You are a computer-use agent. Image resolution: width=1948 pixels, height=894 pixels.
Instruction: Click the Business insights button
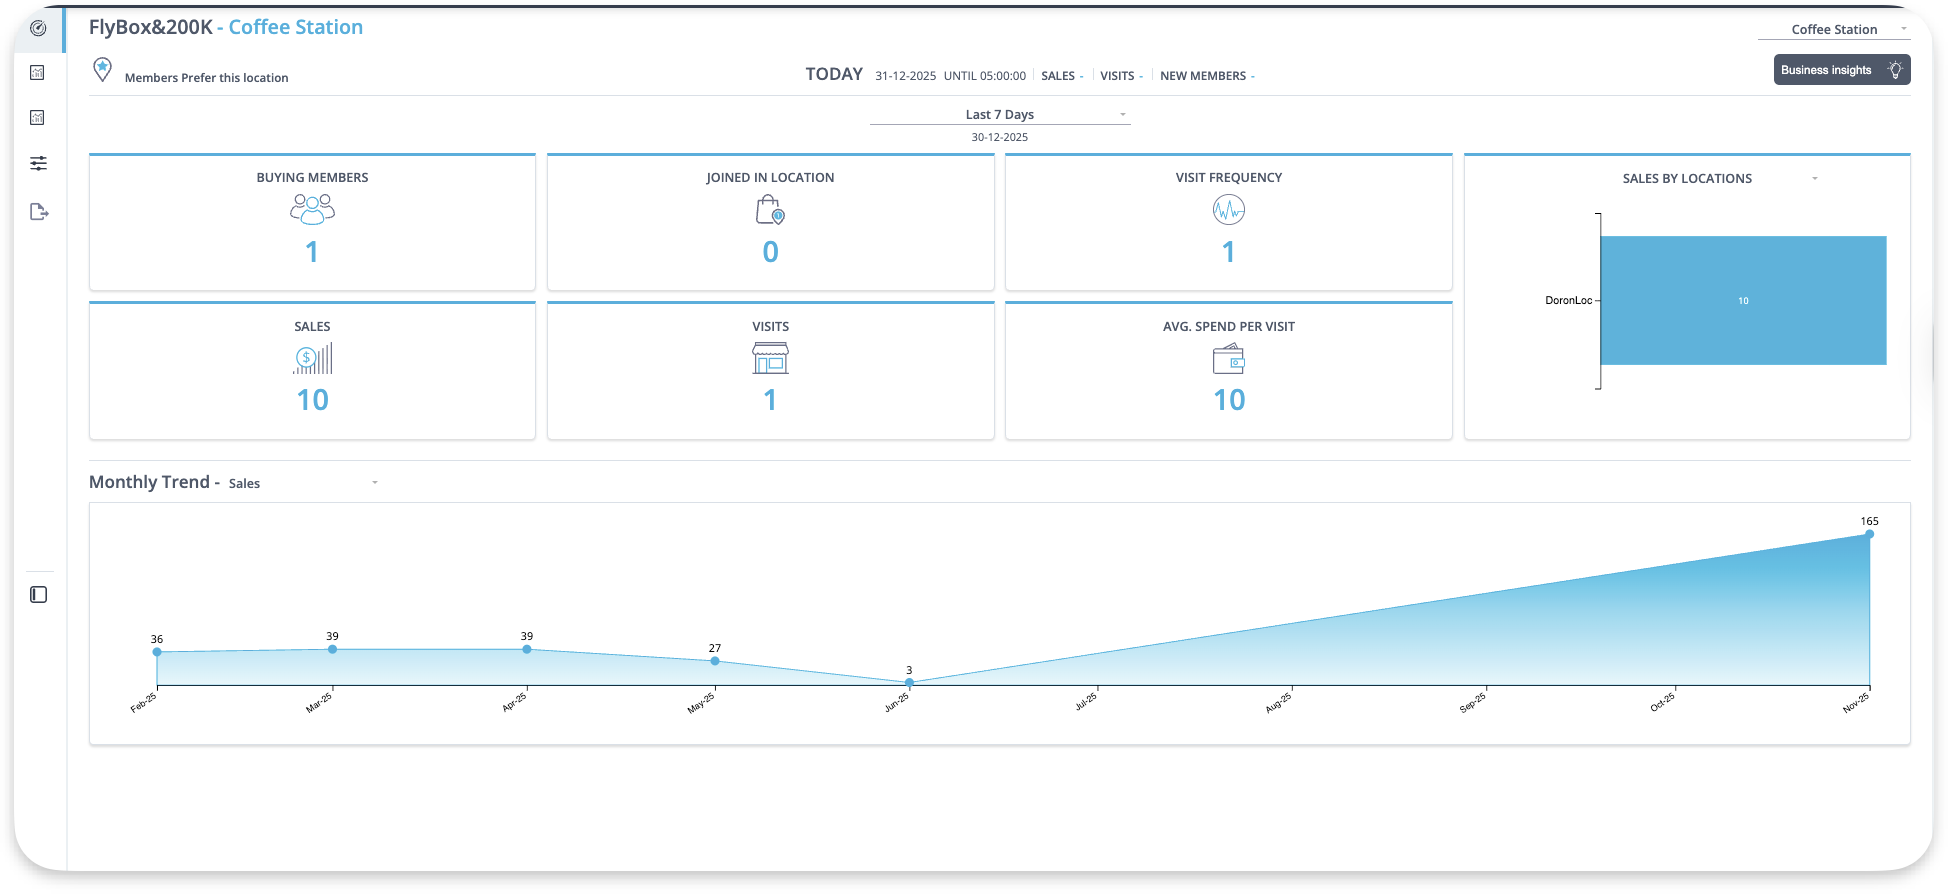[x=1841, y=70]
